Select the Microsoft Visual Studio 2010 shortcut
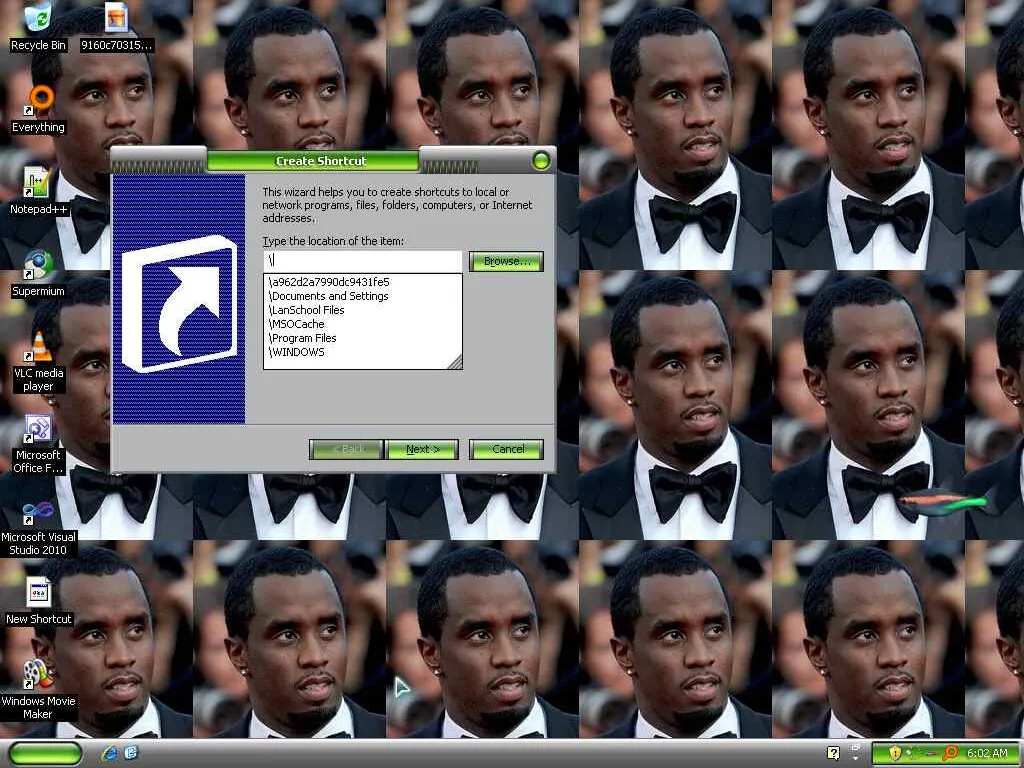 tap(38, 526)
